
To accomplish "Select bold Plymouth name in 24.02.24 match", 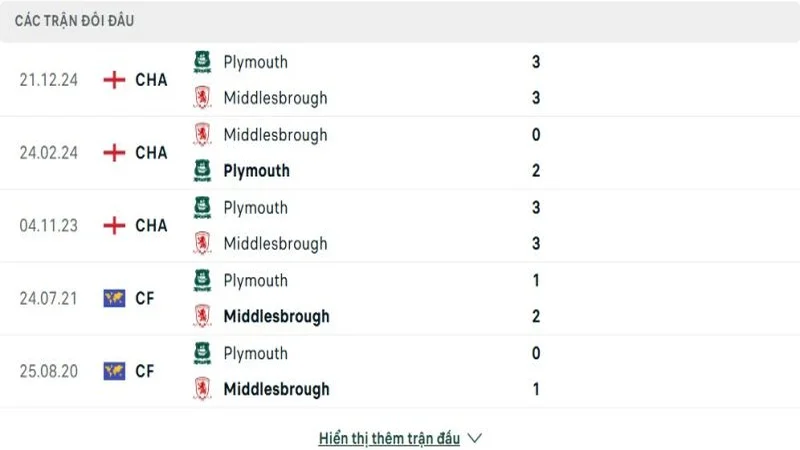I will pos(256,171).
